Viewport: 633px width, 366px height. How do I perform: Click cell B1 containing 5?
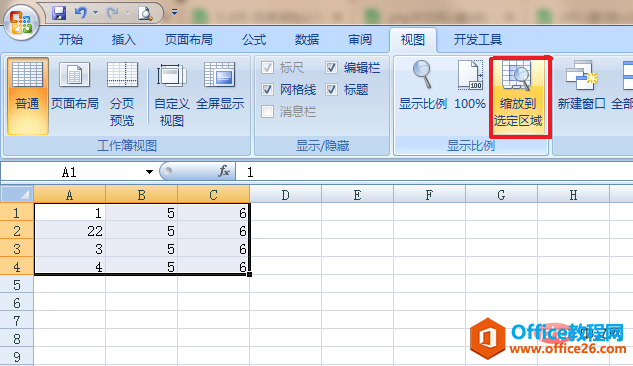point(142,212)
